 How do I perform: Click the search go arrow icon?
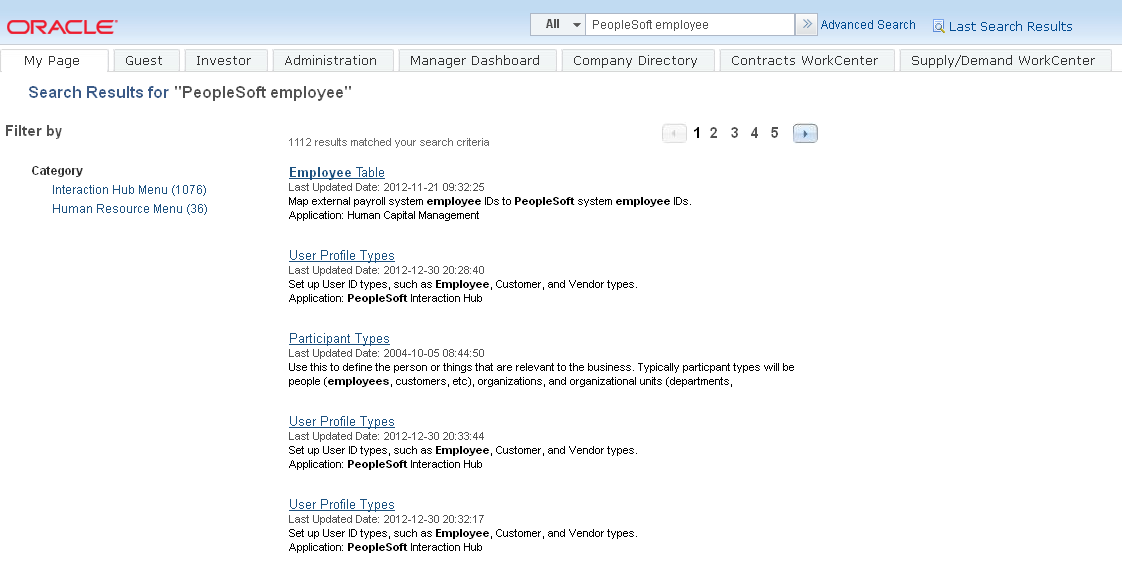coord(806,24)
